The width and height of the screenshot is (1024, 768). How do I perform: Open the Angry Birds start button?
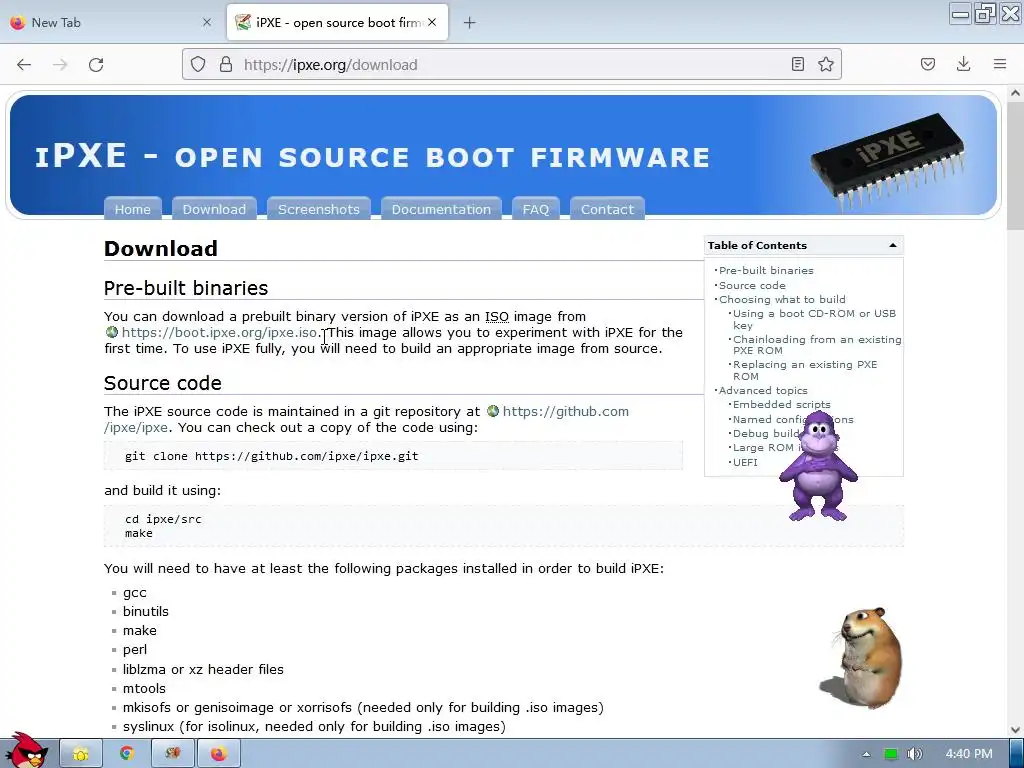point(26,751)
